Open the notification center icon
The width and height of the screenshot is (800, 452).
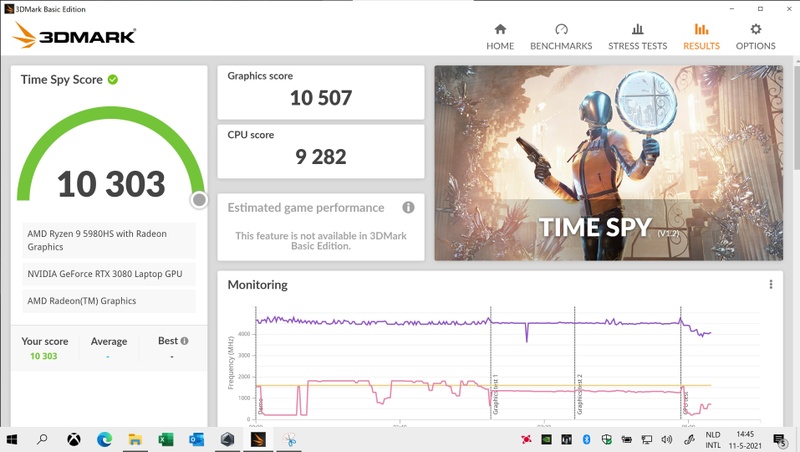pyautogui.click(x=779, y=440)
